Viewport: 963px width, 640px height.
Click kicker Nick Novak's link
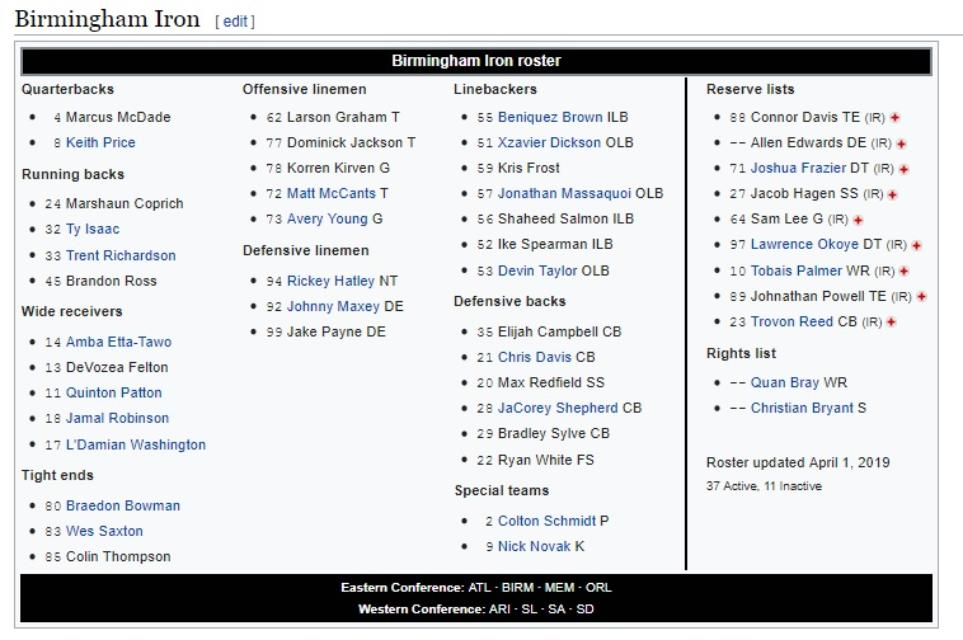(534, 547)
